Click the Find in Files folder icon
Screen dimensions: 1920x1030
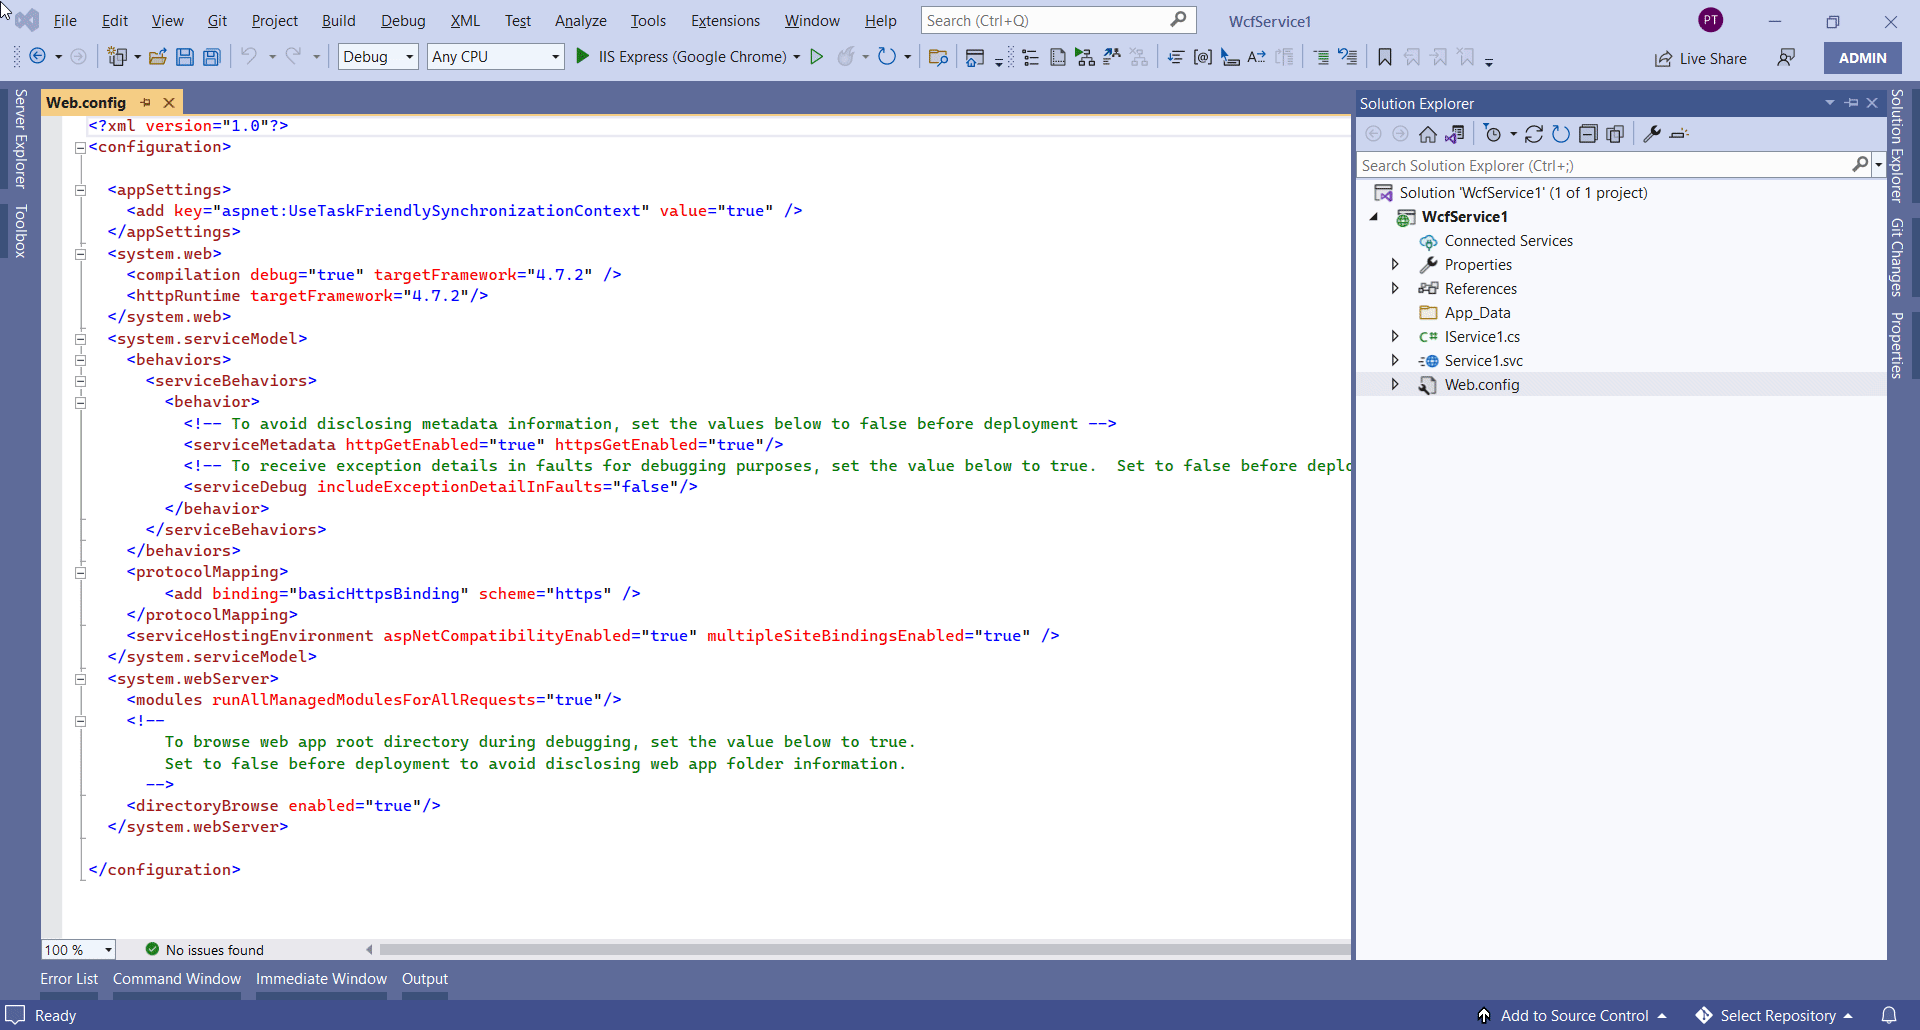pos(938,57)
